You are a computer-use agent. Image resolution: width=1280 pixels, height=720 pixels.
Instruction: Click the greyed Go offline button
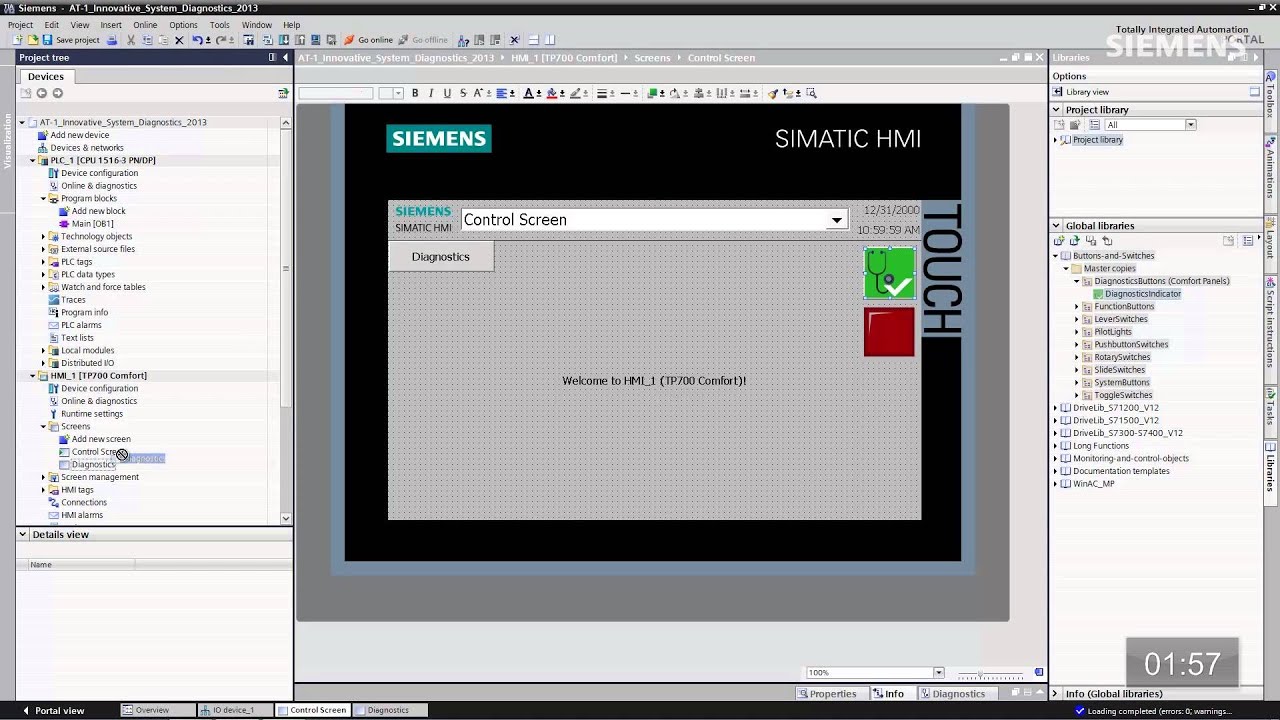coord(423,40)
